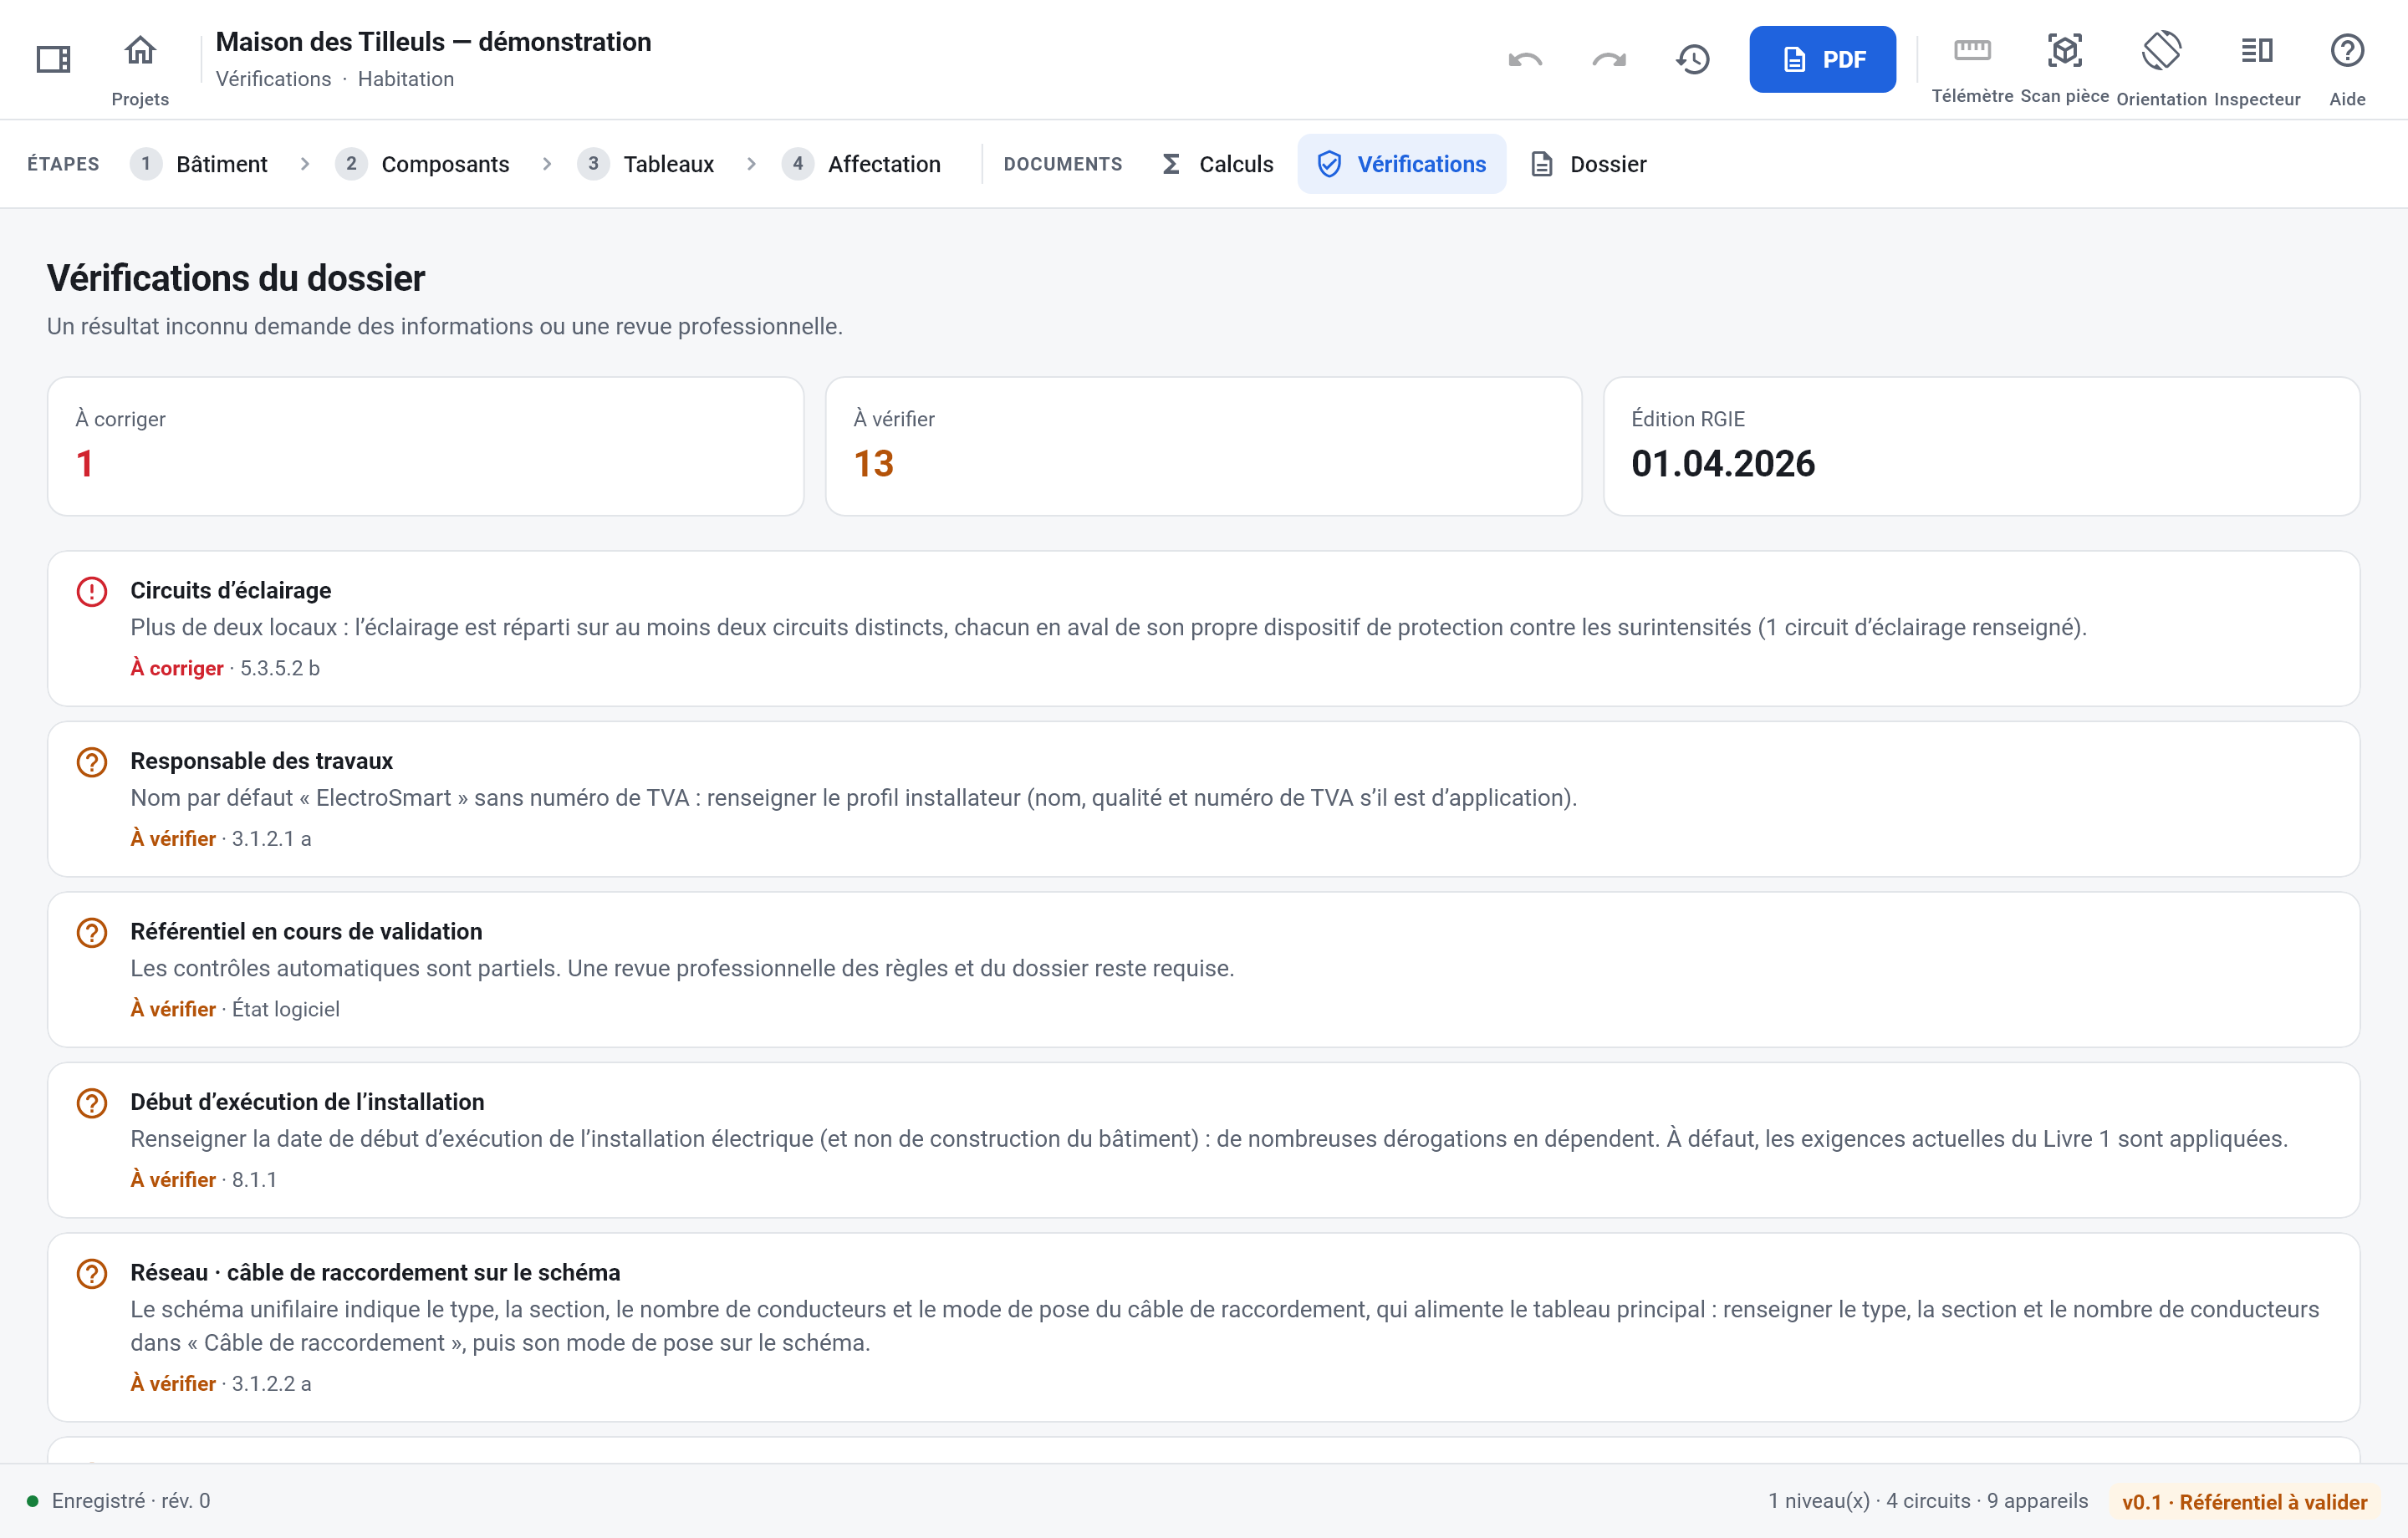Click the undo arrow icon
Image resolution: width=2408 pixels, height=1538 pixels.
1525,60
